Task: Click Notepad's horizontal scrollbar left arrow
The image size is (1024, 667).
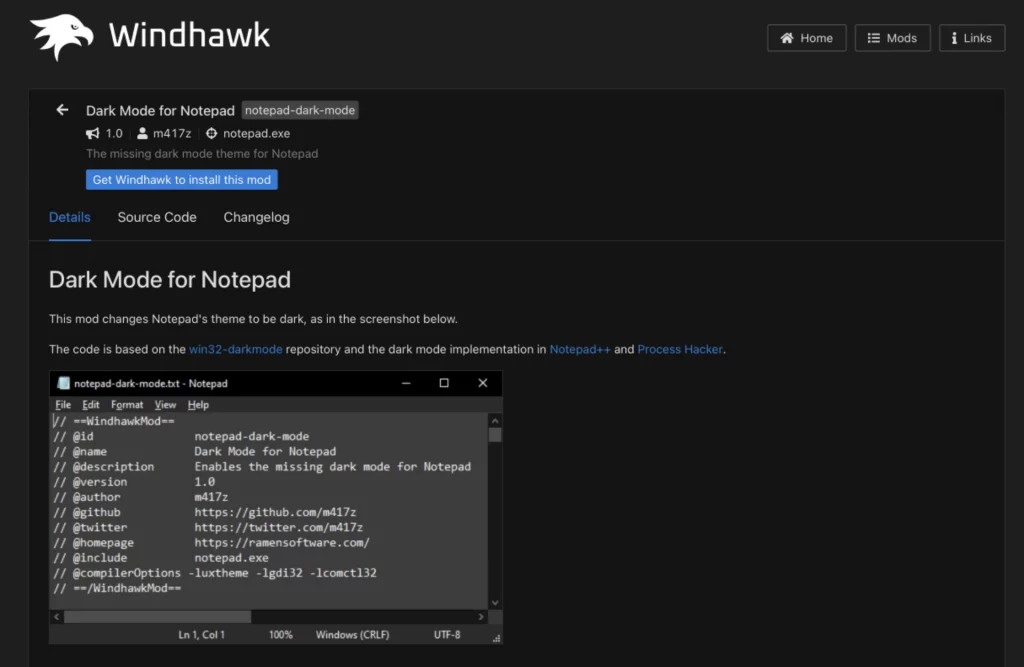Action: 57,617
